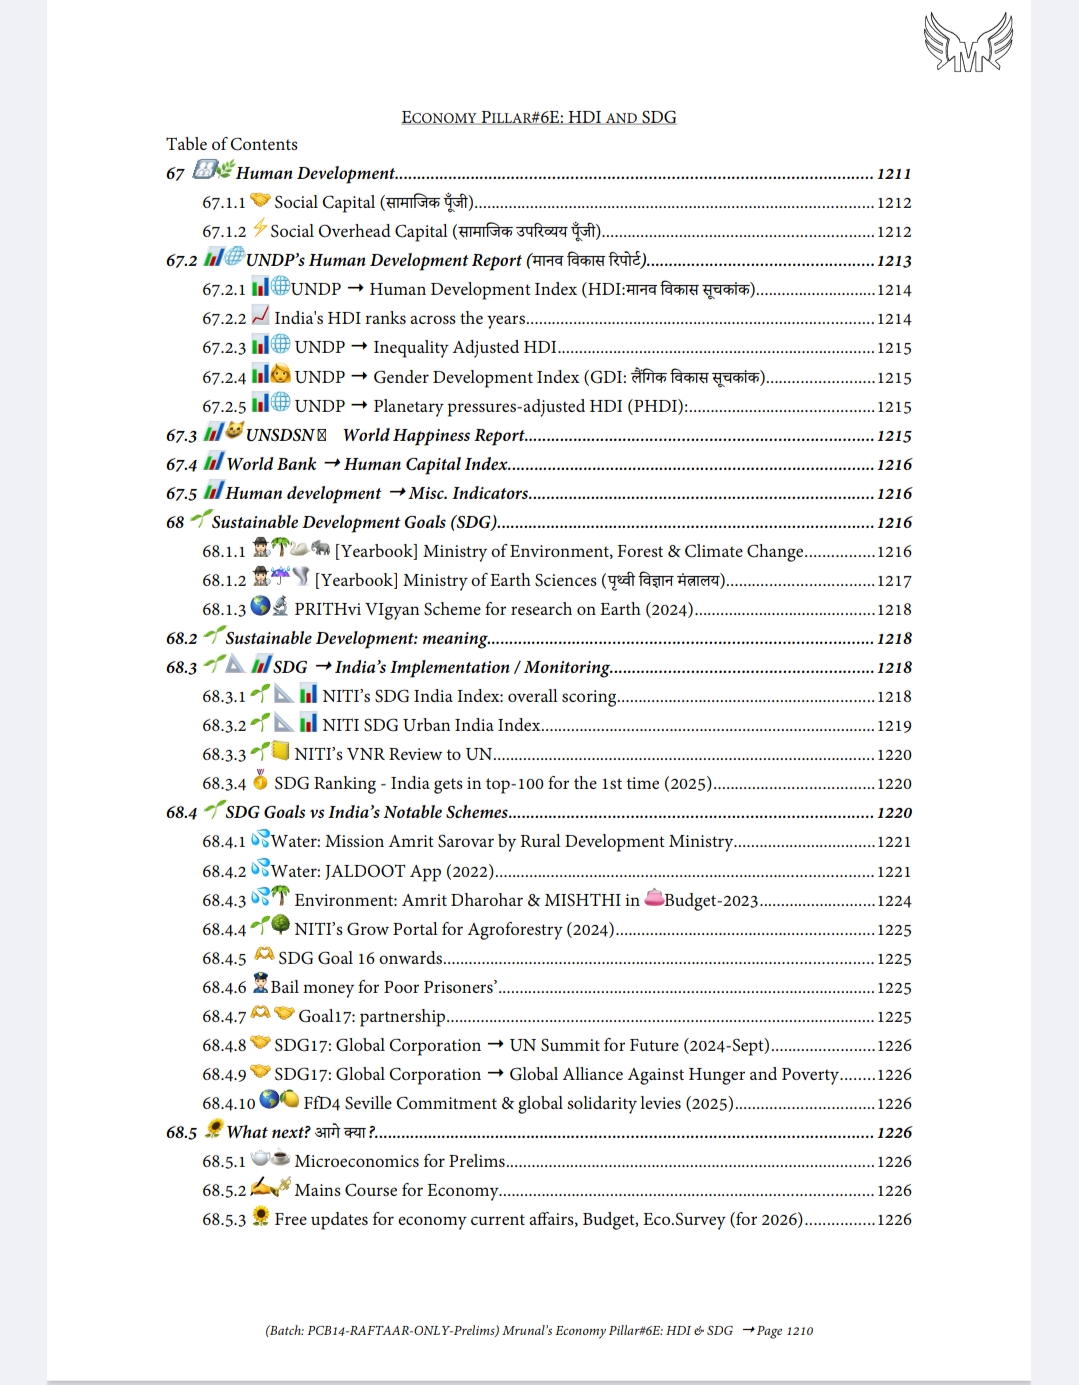Click the JALDOOT App 2022 entry
The image size is (1079, 1385).
pos(380,870)
